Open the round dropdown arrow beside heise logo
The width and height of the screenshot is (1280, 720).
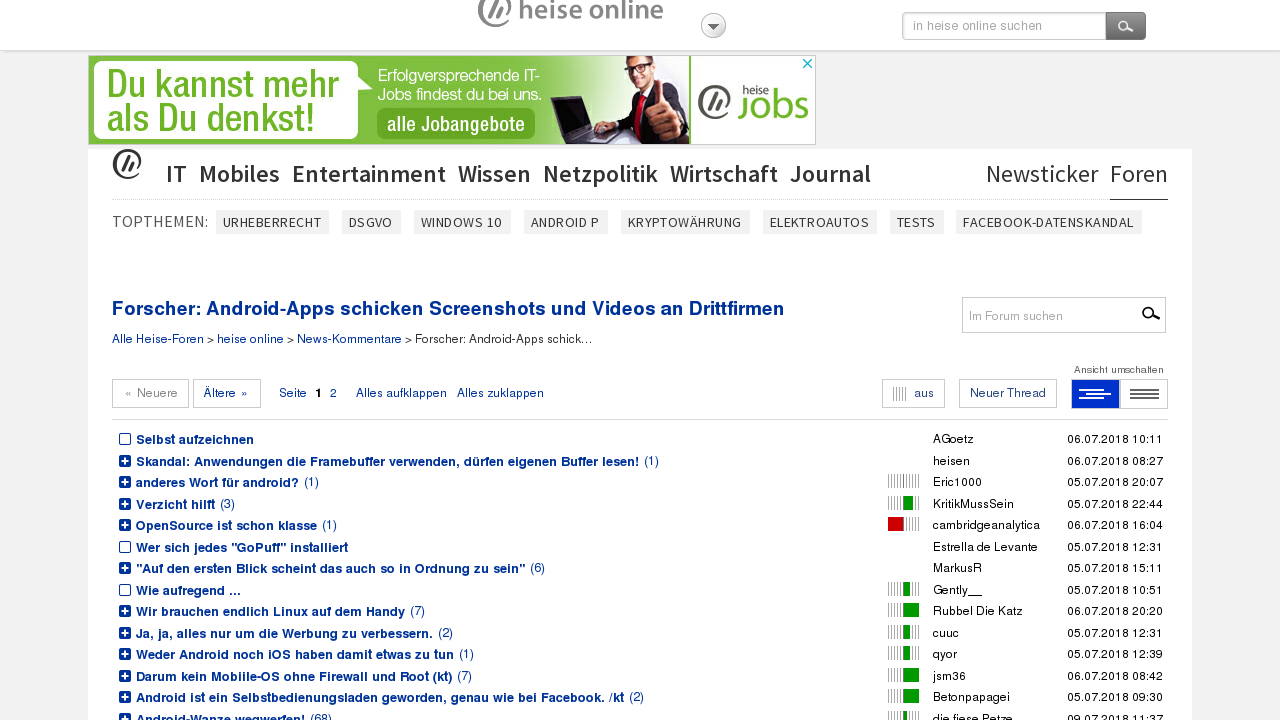click(713, 26)
